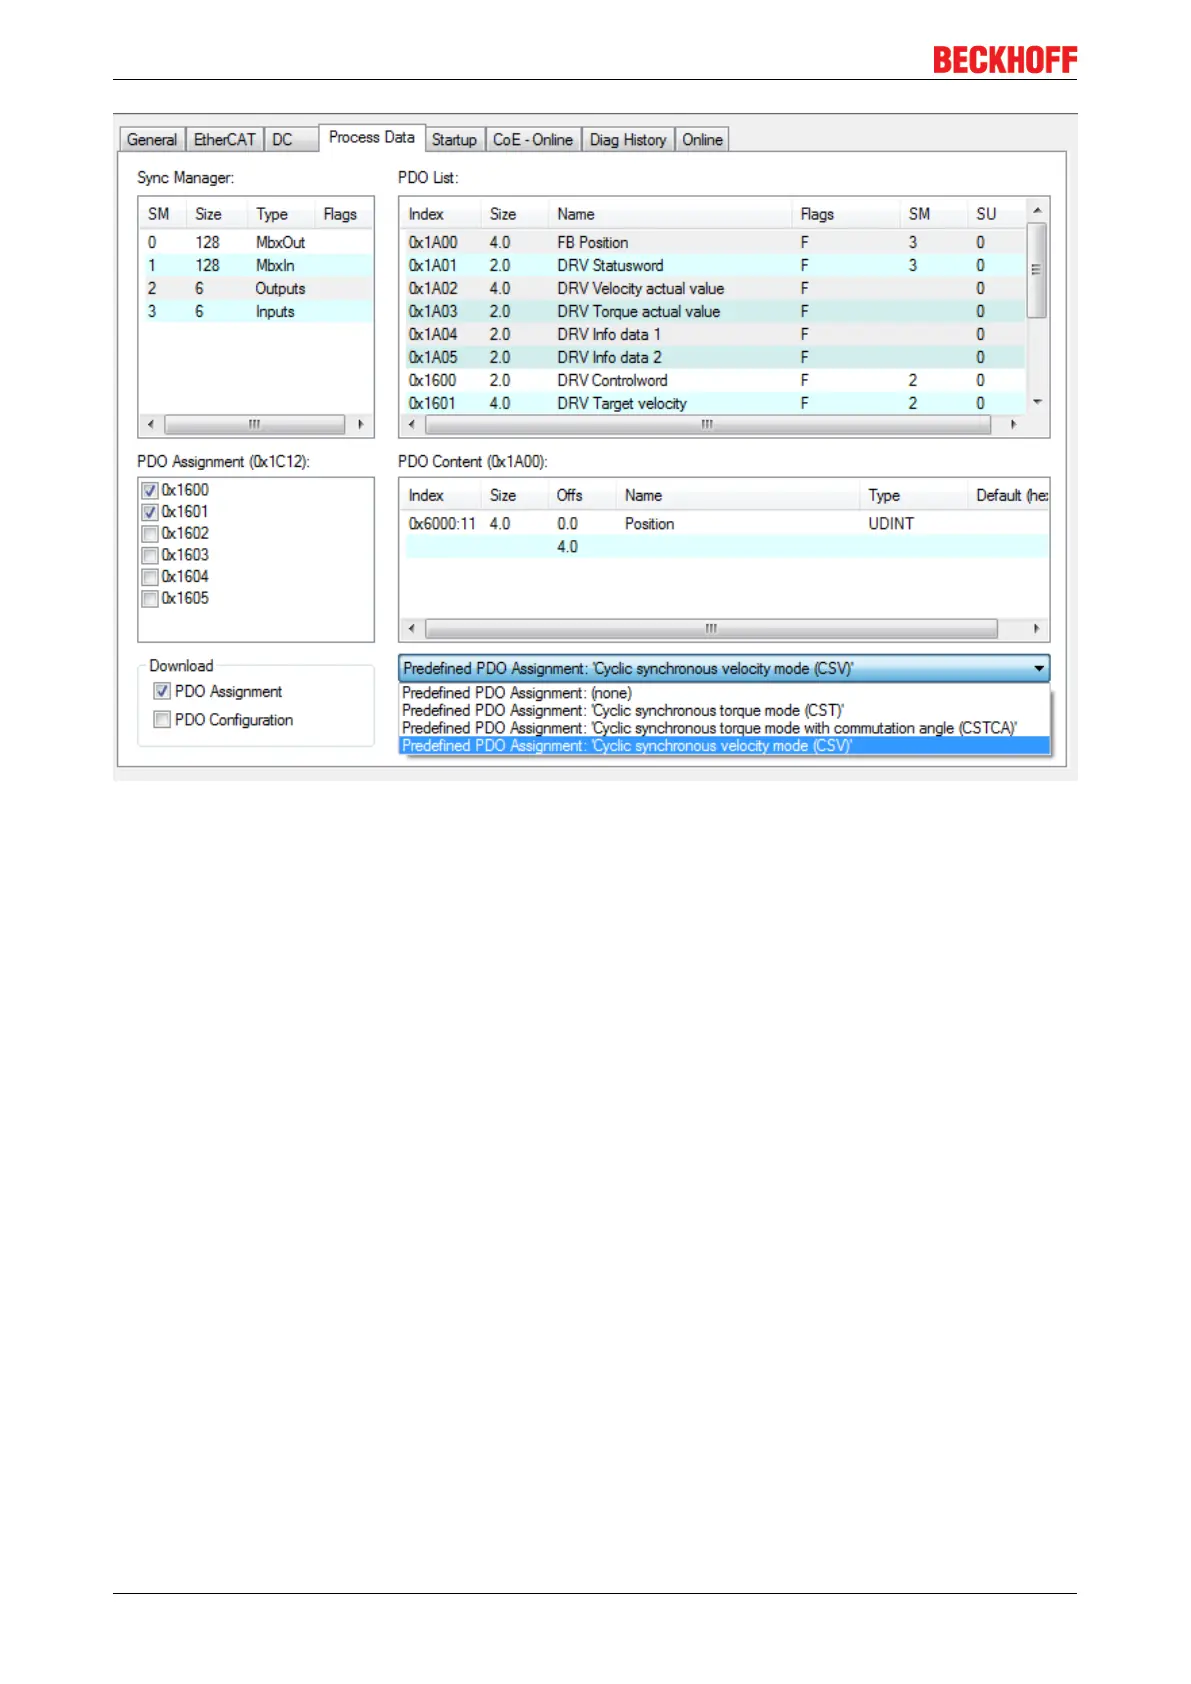Click the PDO Content Type column header
This screenshot has height=1684, width=1191.
click(913, 495)
